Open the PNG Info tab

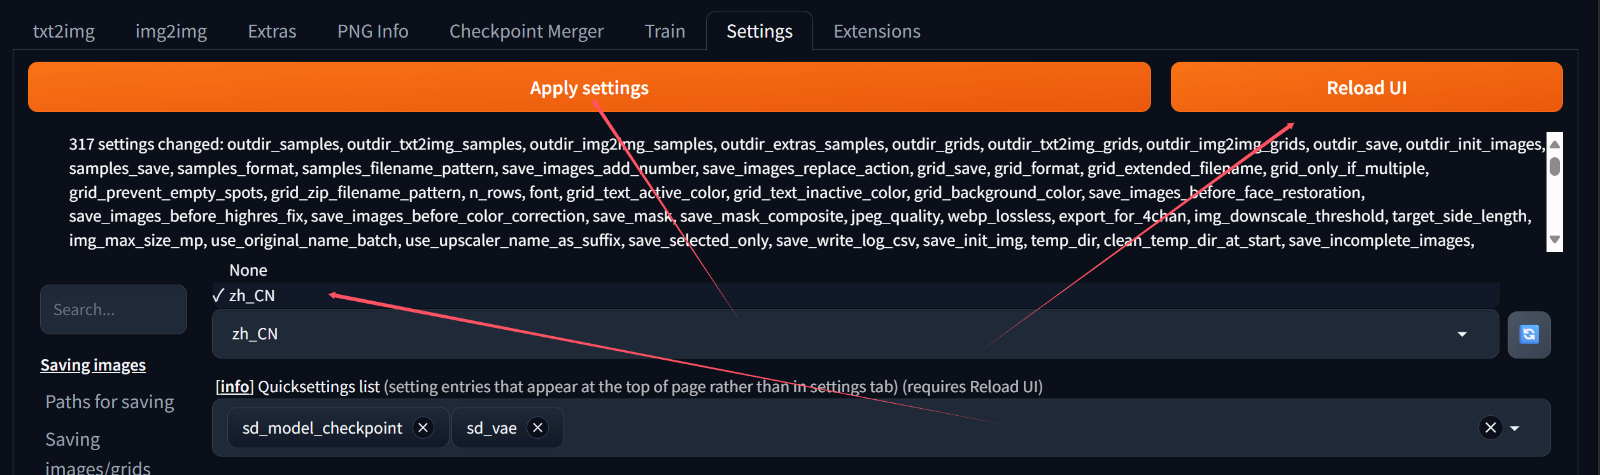(373, 31)
